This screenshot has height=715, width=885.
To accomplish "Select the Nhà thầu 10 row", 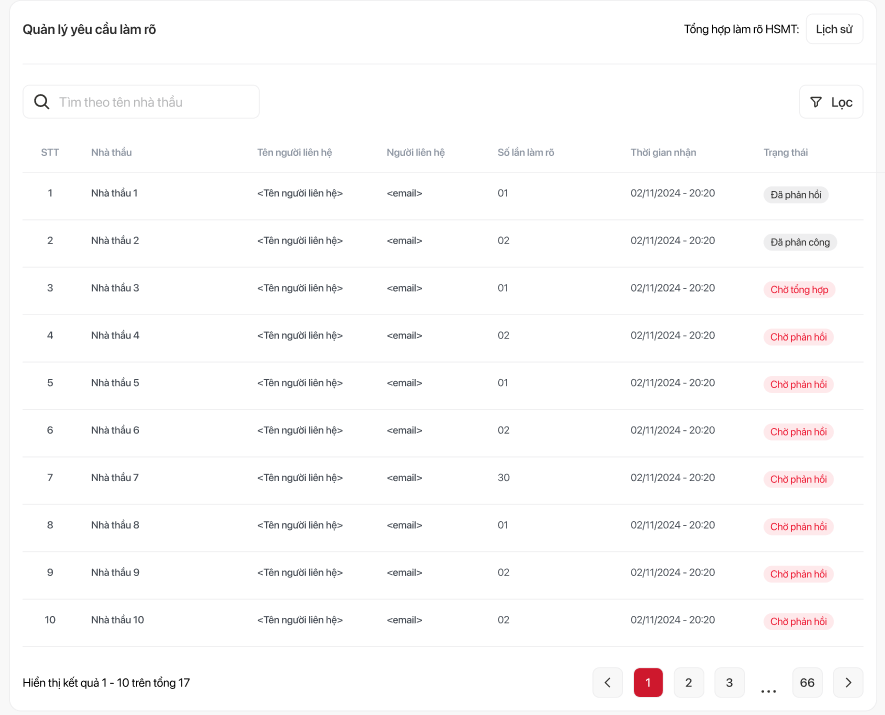I will [x=117, y=620].
